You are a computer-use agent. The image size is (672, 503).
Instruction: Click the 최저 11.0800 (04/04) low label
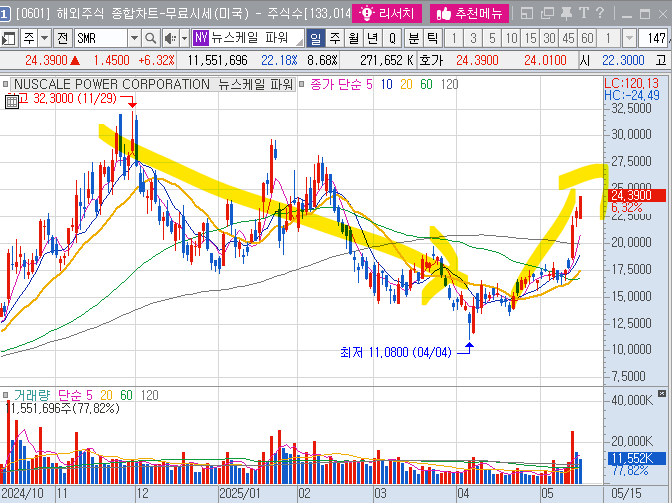pos(396,352)
